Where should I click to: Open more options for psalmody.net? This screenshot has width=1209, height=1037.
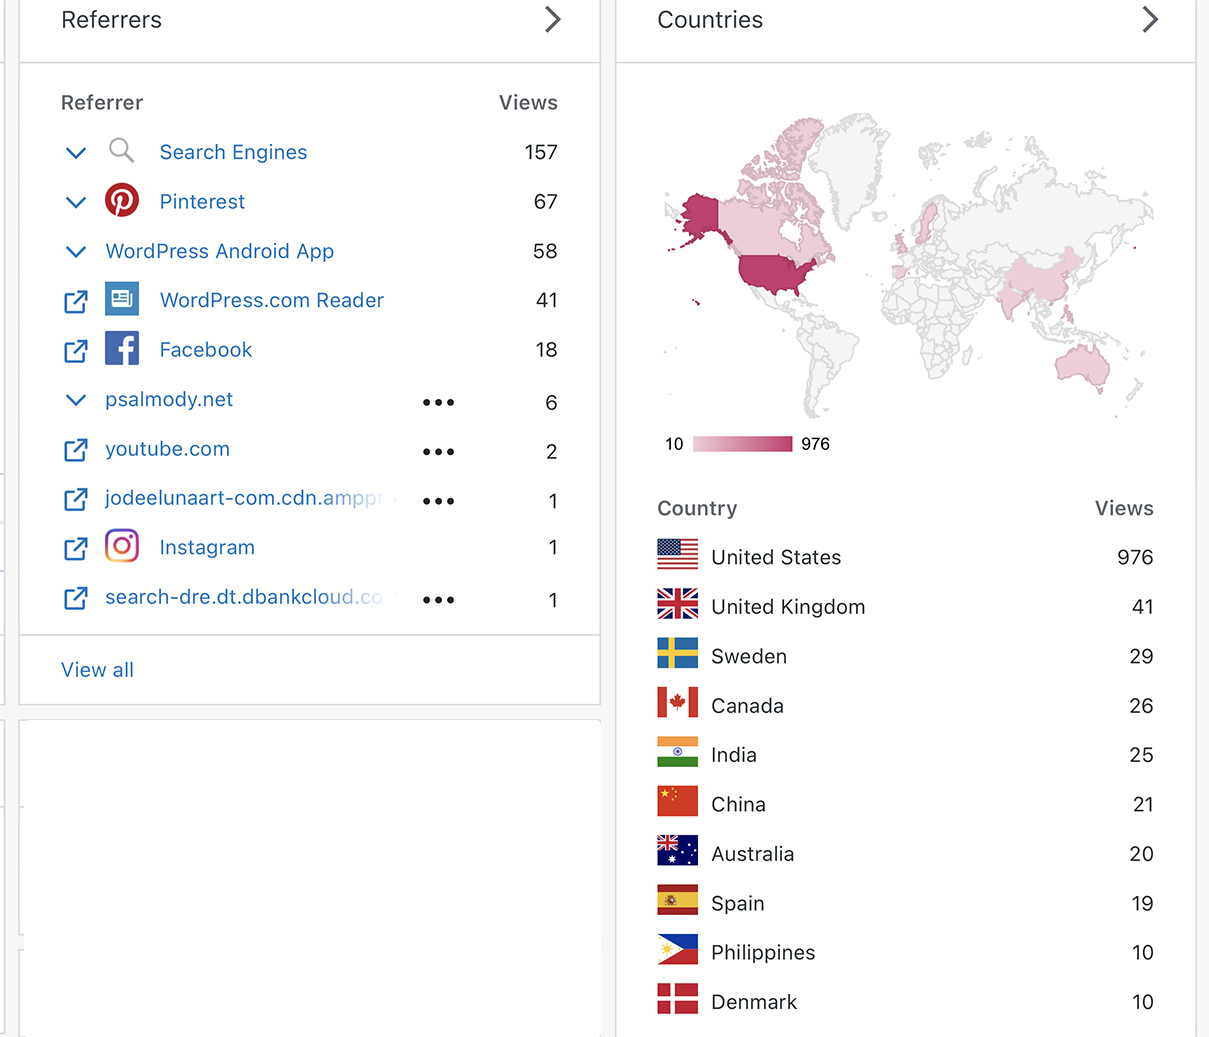pos(438,402)
